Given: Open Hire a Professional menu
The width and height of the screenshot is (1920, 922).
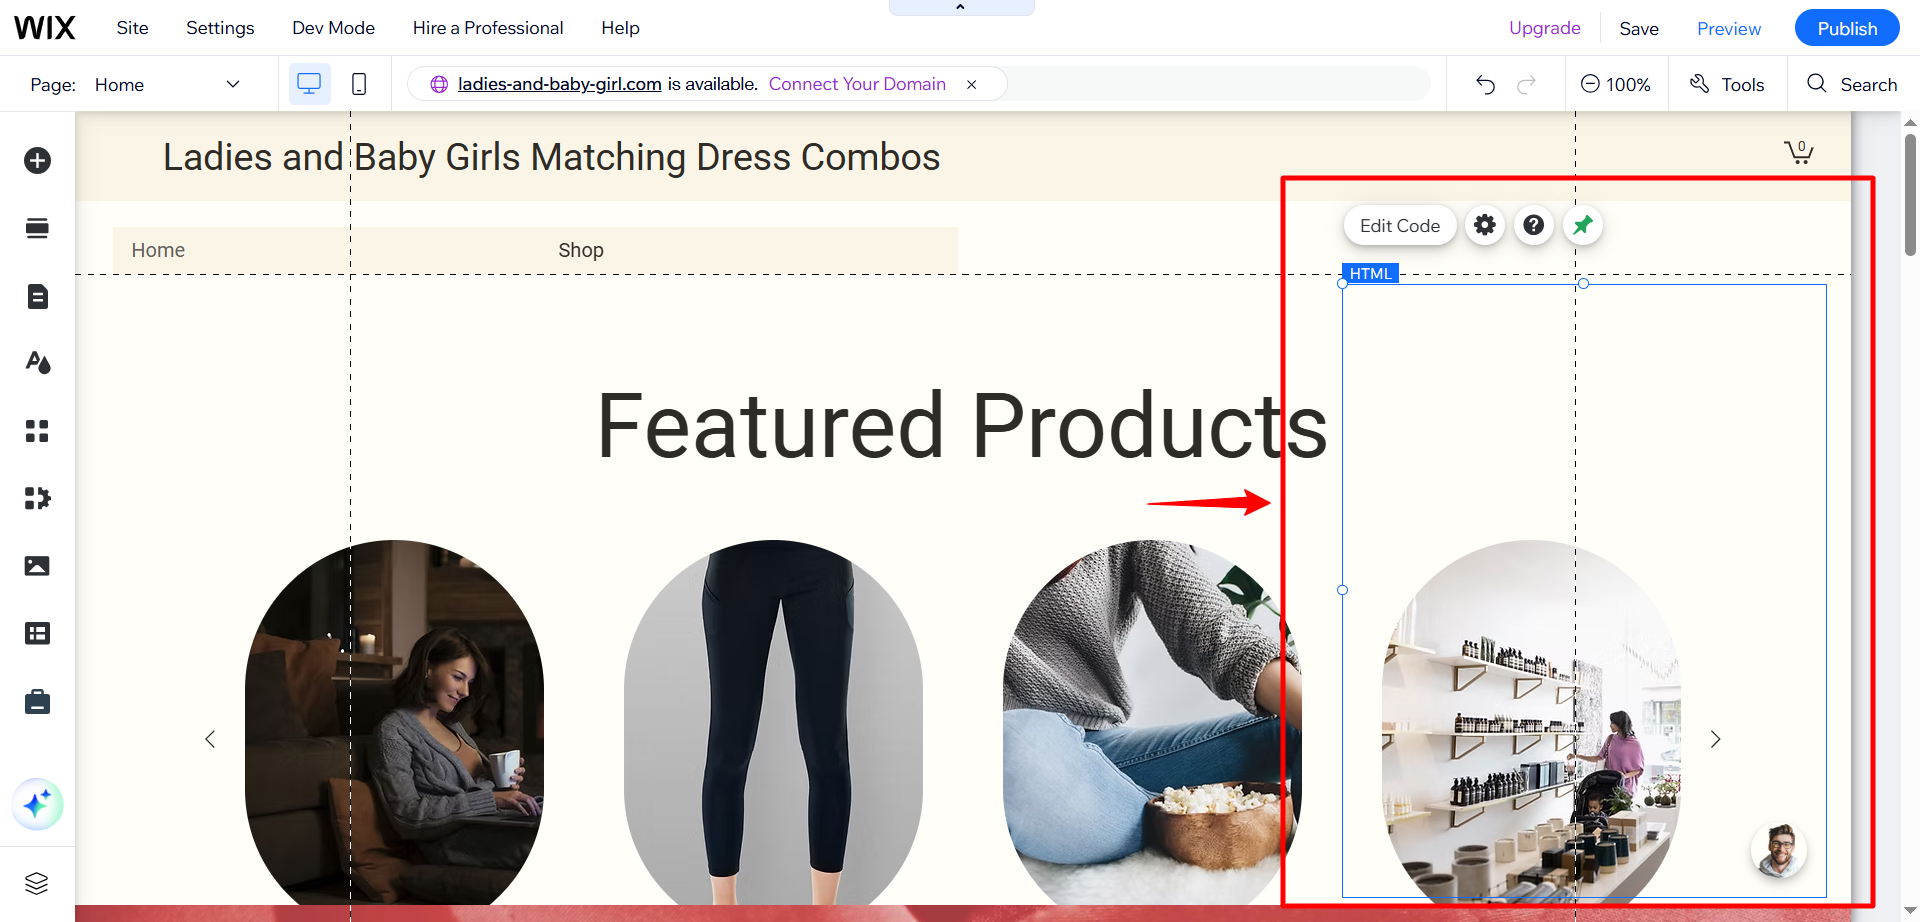Looking at the screenshot, I should click(x=488, y=28).
